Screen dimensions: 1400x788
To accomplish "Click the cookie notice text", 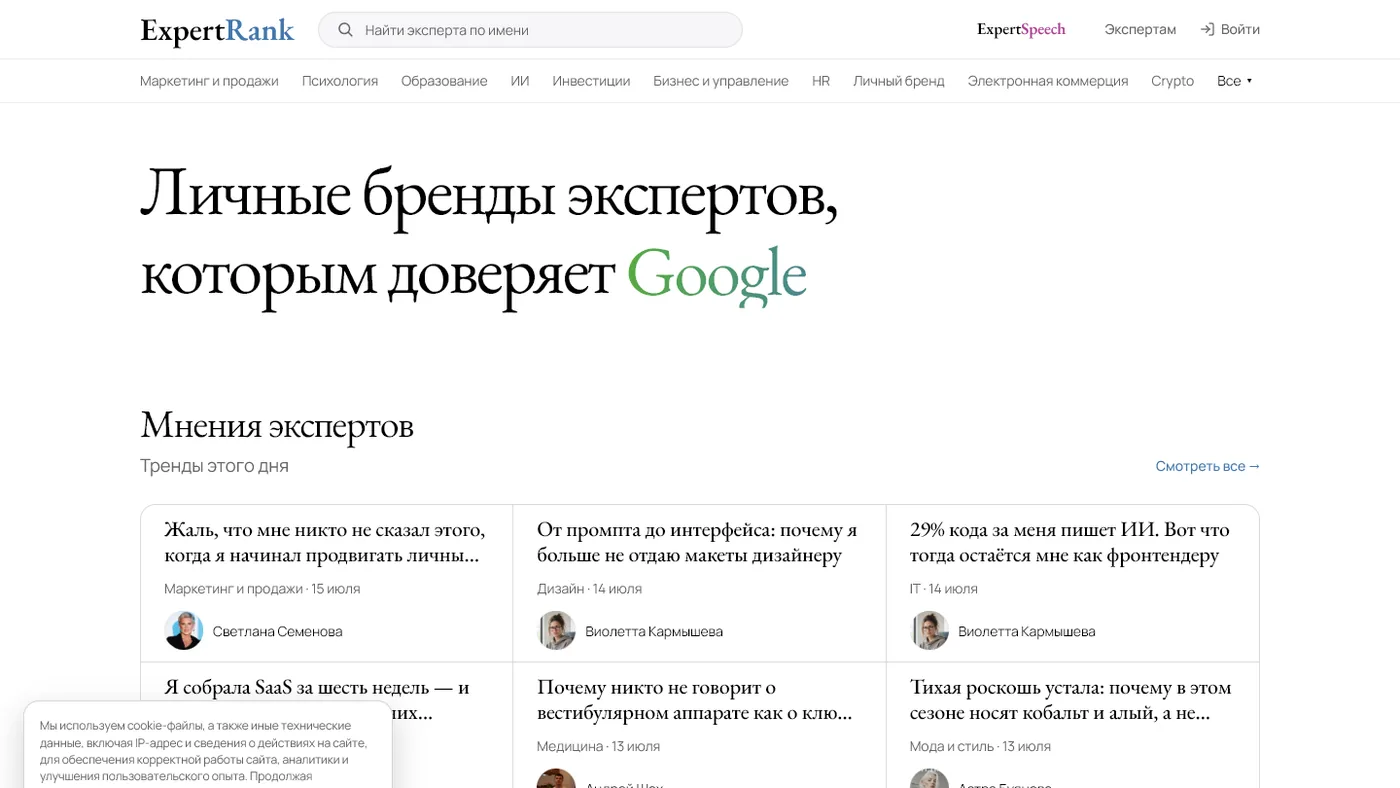I will click(204, 751).
